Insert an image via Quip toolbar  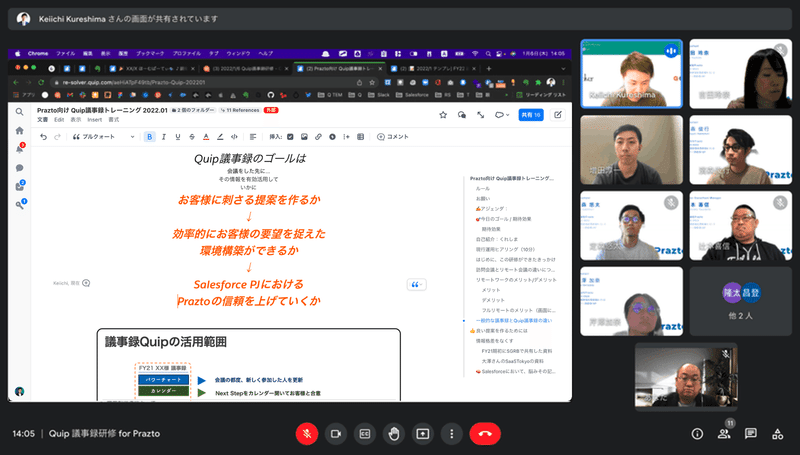304,137
